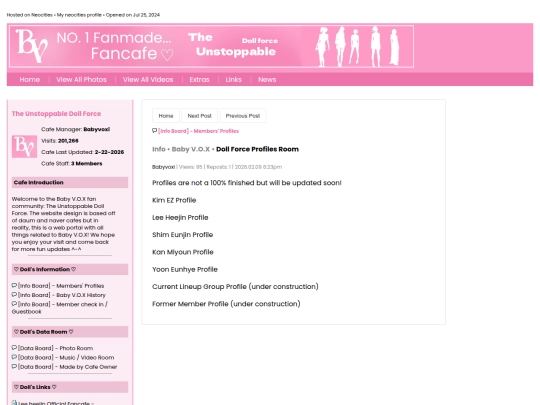This screenshot has width=540, height=405.
Task: Click bubble icon next to Baby V.O.X History
Action: [x=14, y=295]
